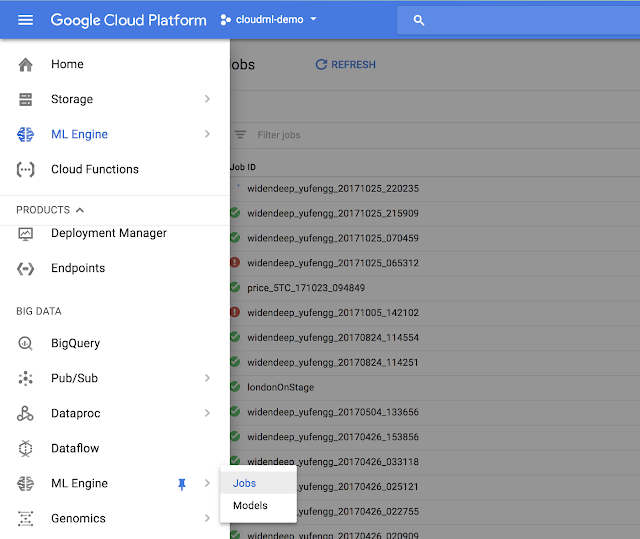Click failed status icon for widendeep_yufengg_20171025_065312

(x=235, y=262)
